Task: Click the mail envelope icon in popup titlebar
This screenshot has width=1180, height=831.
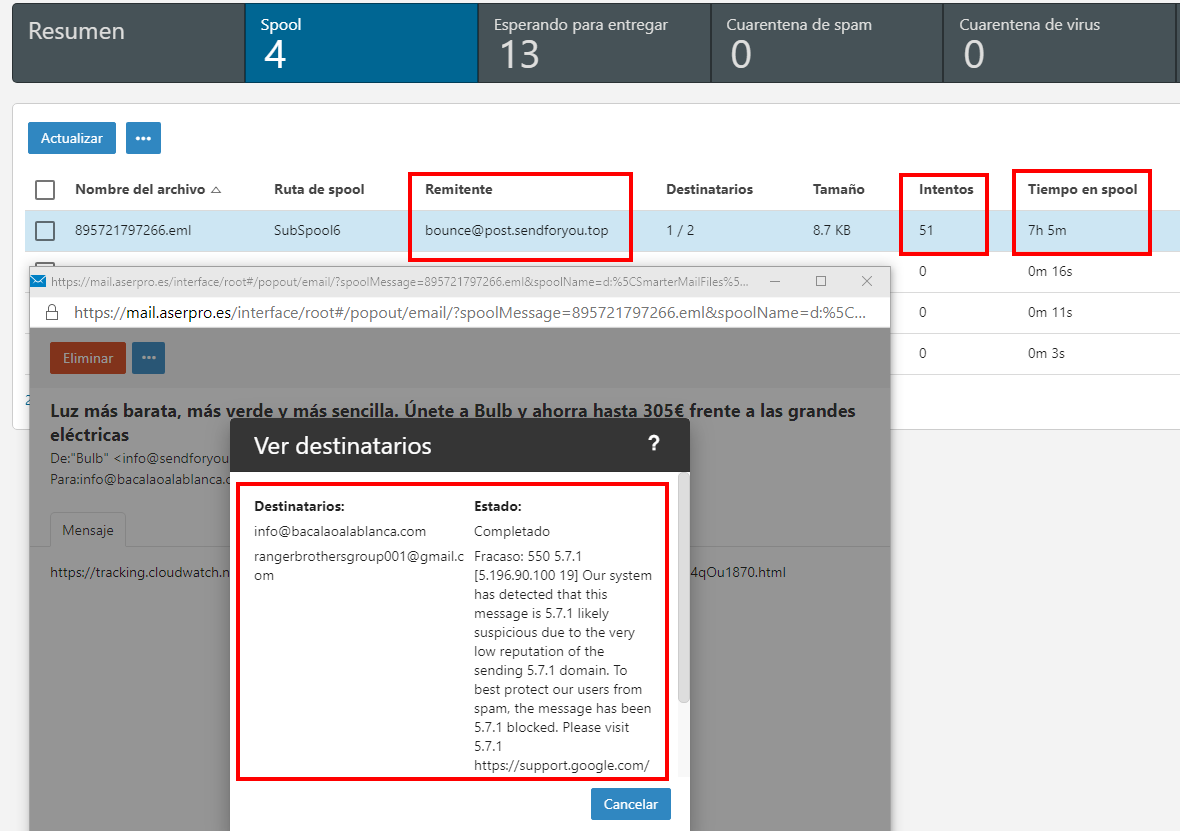Action: pyautogui.click(x=38, y=281)
